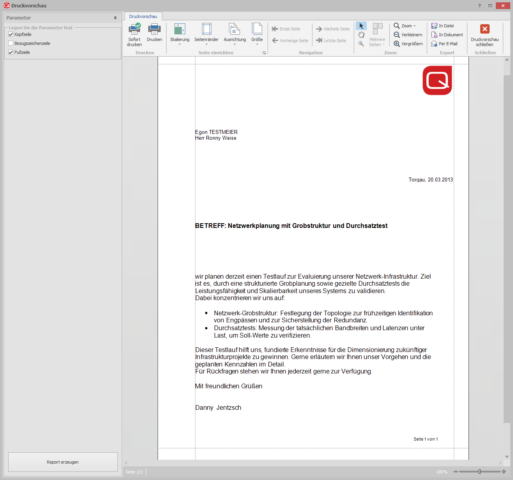Uncheck the Kopfzeile checkbox
Image resolution: width=513 pixels, height=480 pixels.
click(11, 34)
